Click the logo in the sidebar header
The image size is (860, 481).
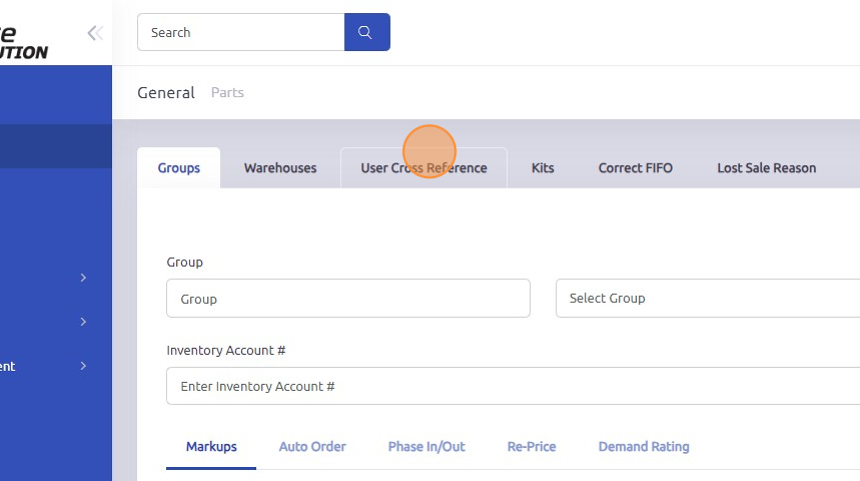[x=24, y=42]
